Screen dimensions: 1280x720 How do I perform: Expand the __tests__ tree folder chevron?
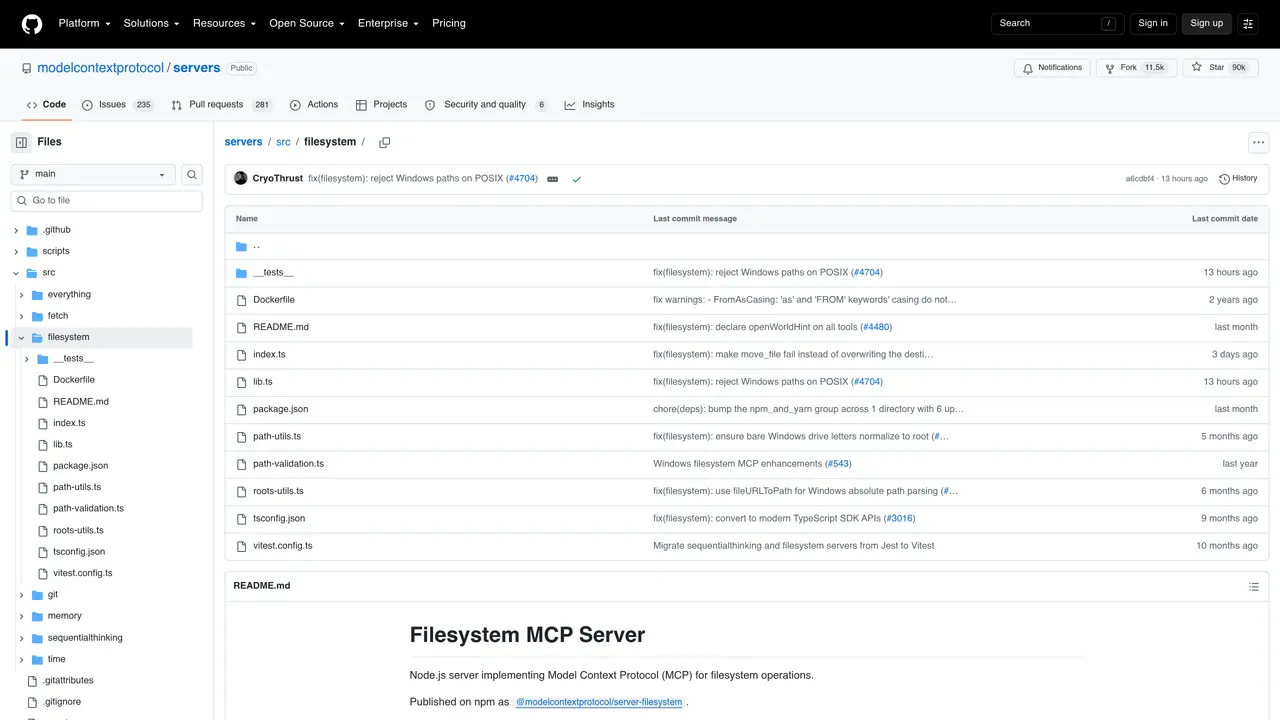point(27,359)
